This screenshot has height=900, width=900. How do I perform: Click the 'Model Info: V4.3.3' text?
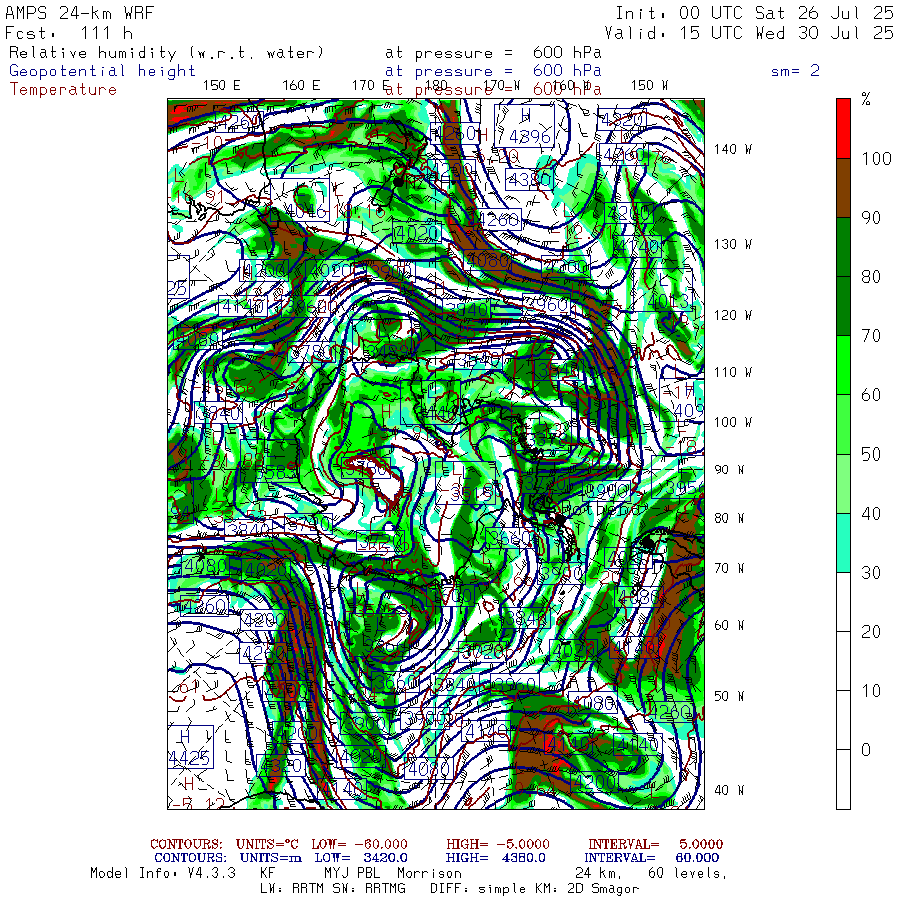(163, 874)
